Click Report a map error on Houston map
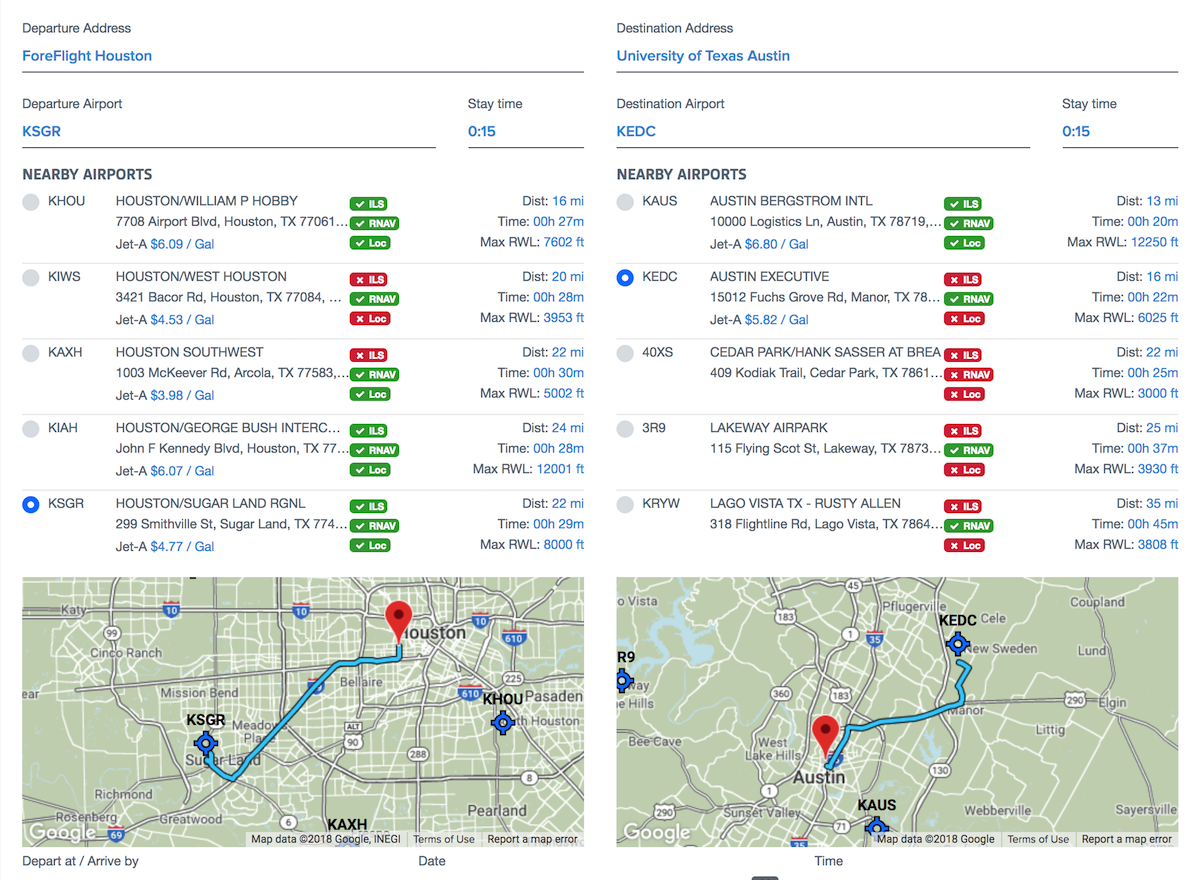This screenshot has width=1200, height=880. pyautogui.click(x=532, y=840)
